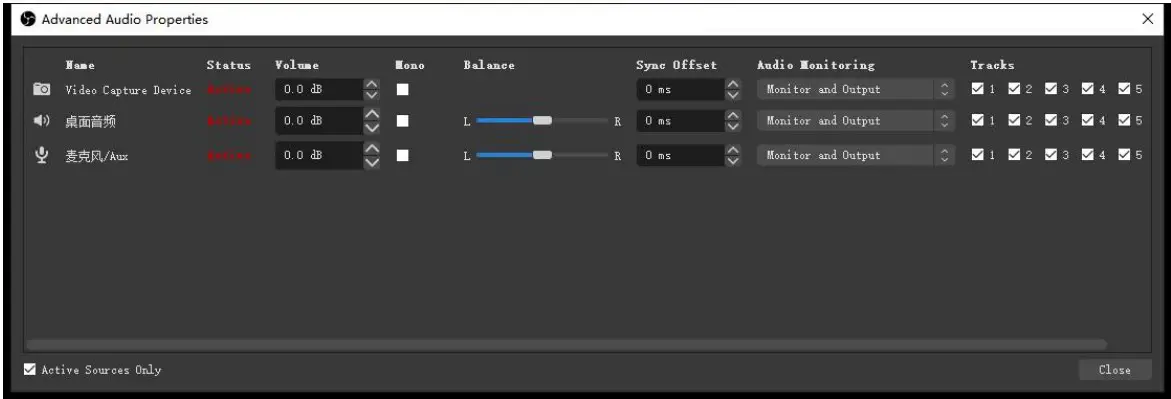1171x399 pixels.
Task: Uncheck track 2 for 桌面音频
Action: [1014, 120]
